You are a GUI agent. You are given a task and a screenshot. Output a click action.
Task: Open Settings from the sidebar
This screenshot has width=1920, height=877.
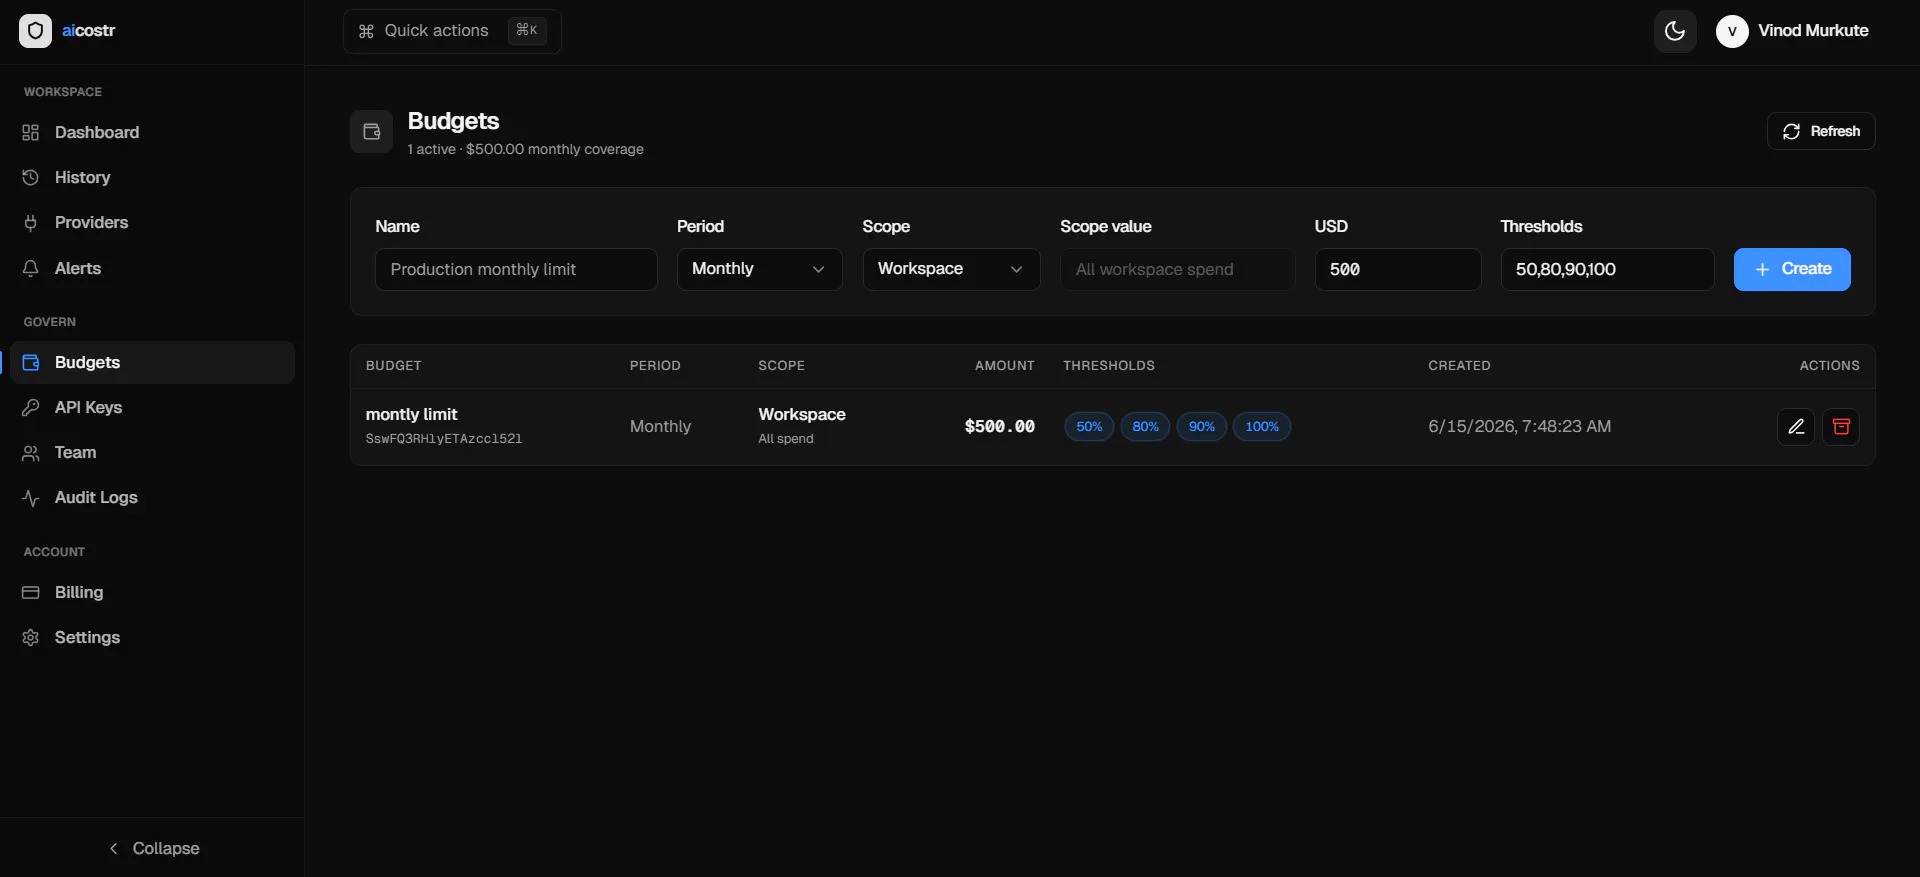(x=152, y=637)
